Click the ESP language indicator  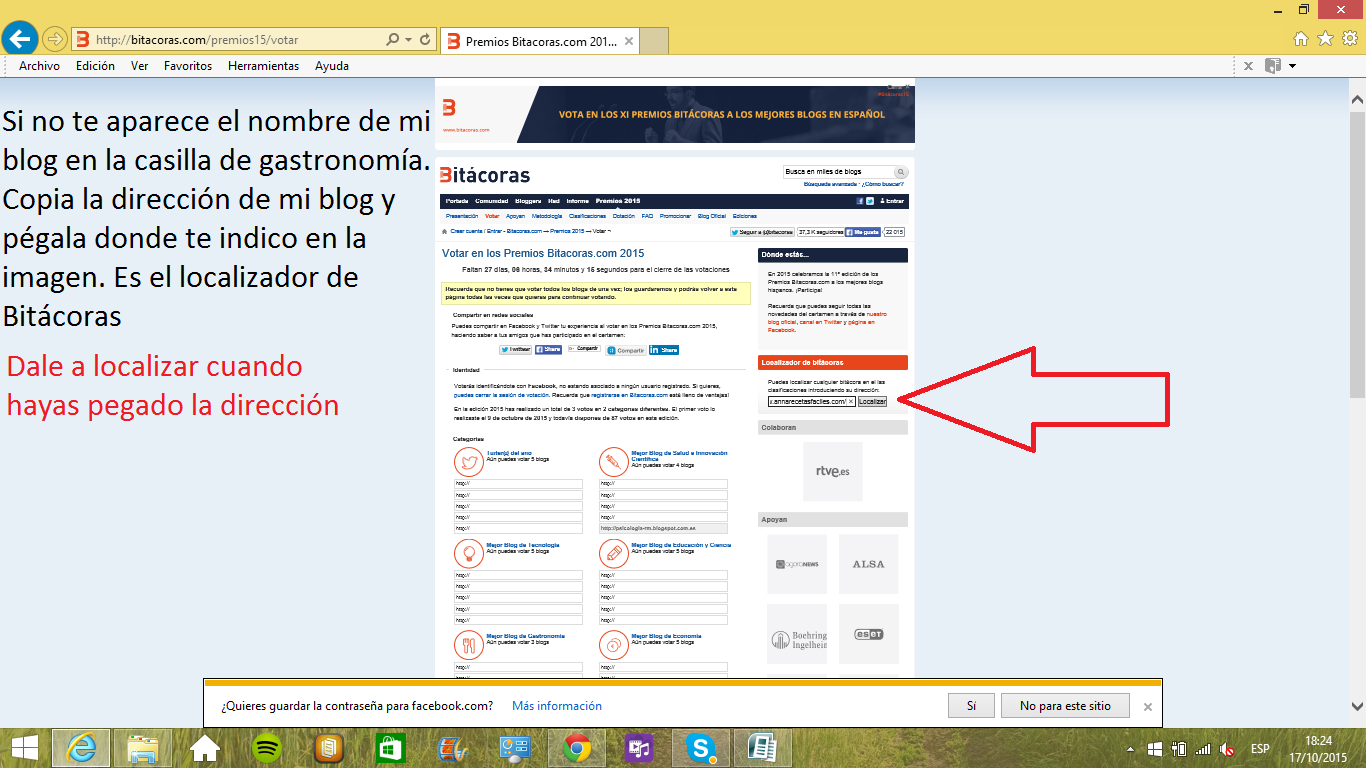tap(1260, 748)
